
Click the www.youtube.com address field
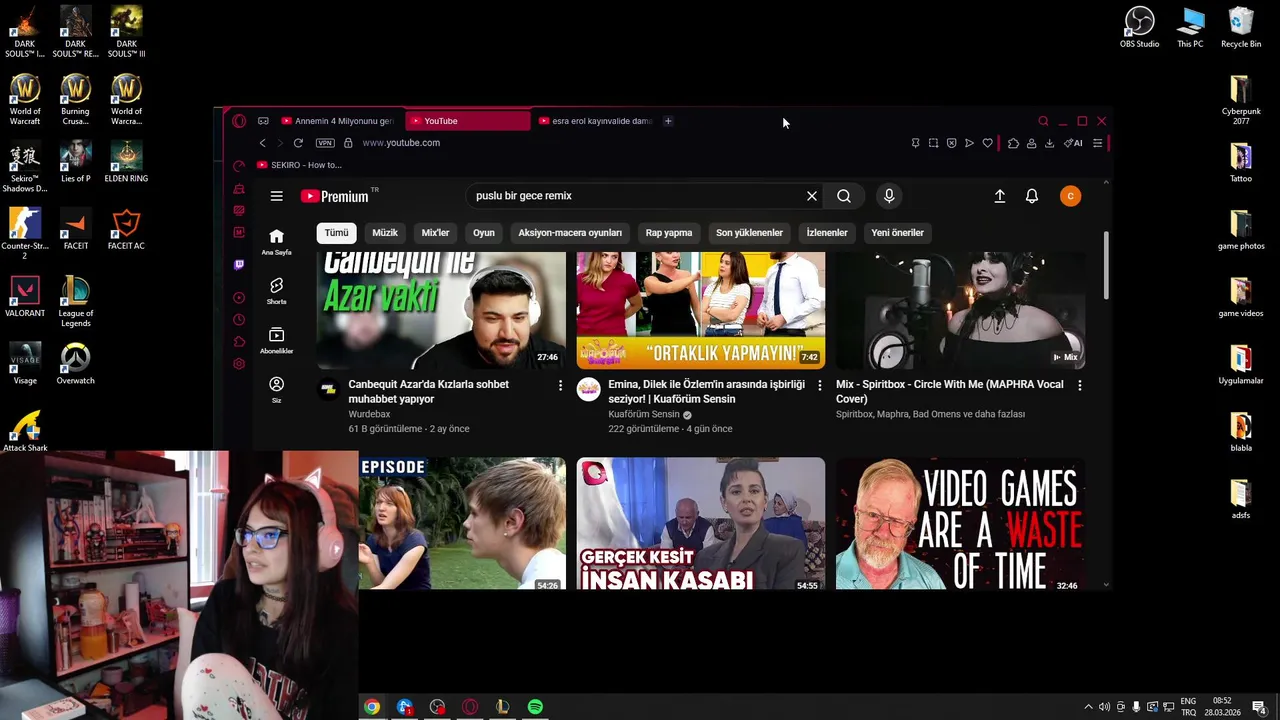[x=401, y=143]
